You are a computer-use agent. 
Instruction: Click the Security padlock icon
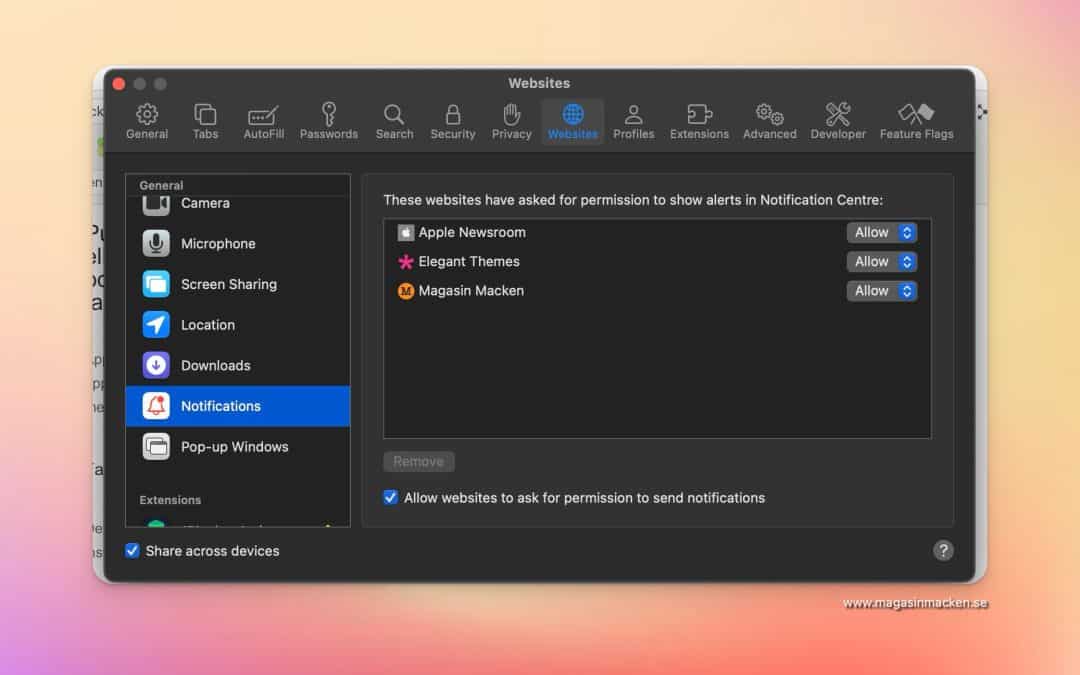(x=453, y=115)
